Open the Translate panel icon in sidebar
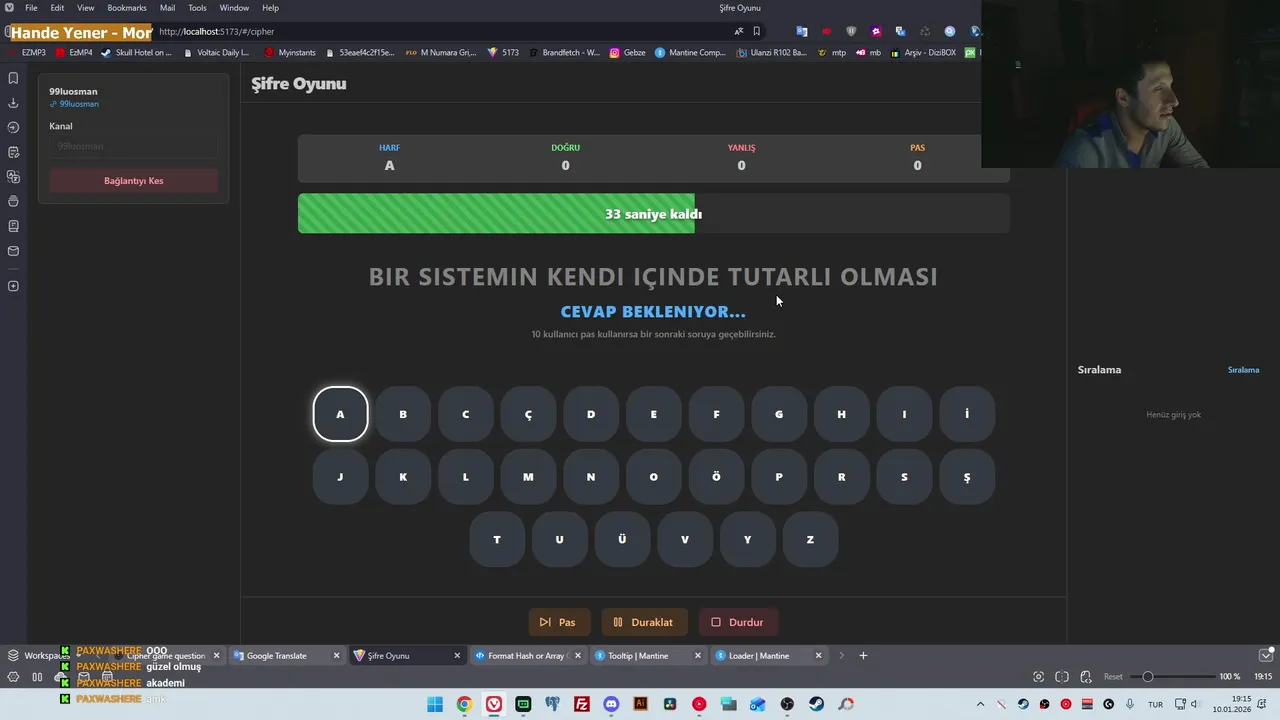1280x720 pixels. coord(13,177)
